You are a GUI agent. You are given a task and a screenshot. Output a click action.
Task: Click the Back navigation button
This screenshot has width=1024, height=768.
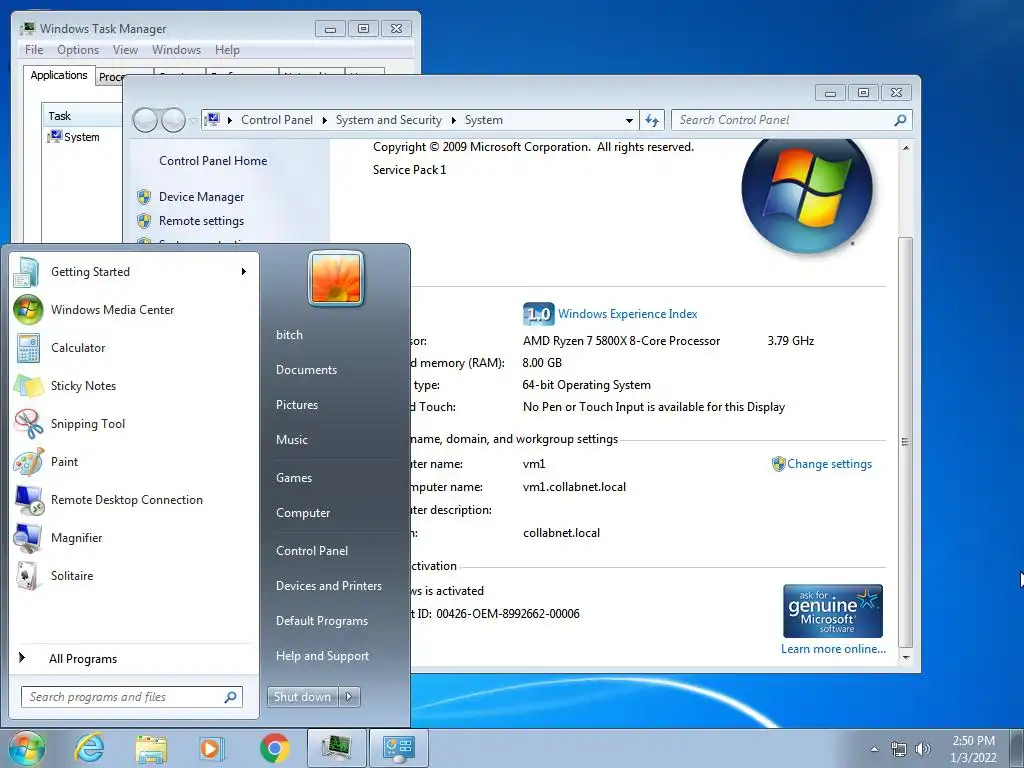pos(146,120)
